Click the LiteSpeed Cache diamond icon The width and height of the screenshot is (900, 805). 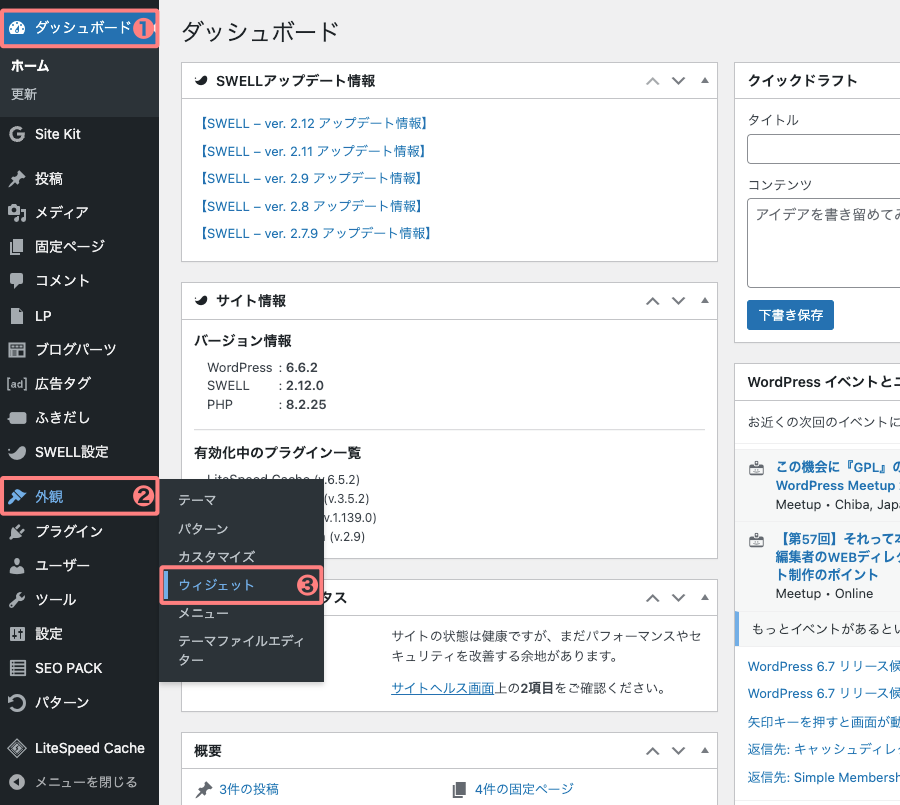click(x=17, y=748)
